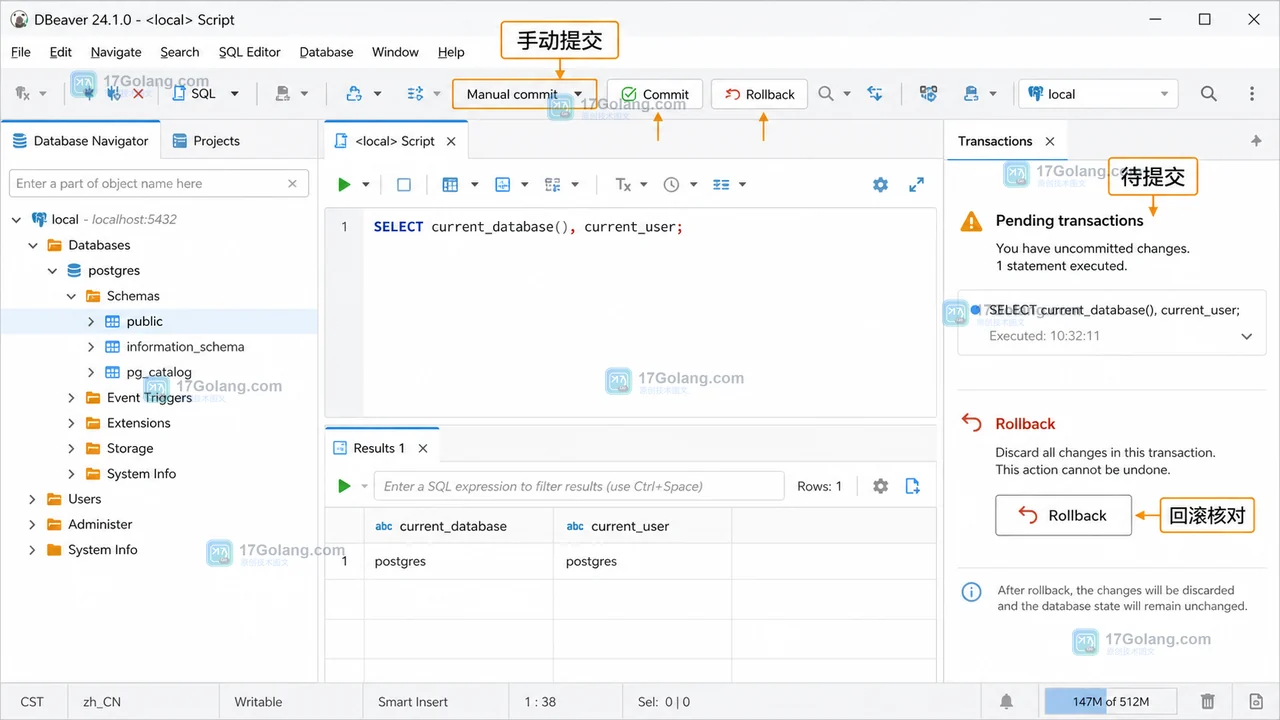Select the Storage folder in the tree

tap(130, 448)
